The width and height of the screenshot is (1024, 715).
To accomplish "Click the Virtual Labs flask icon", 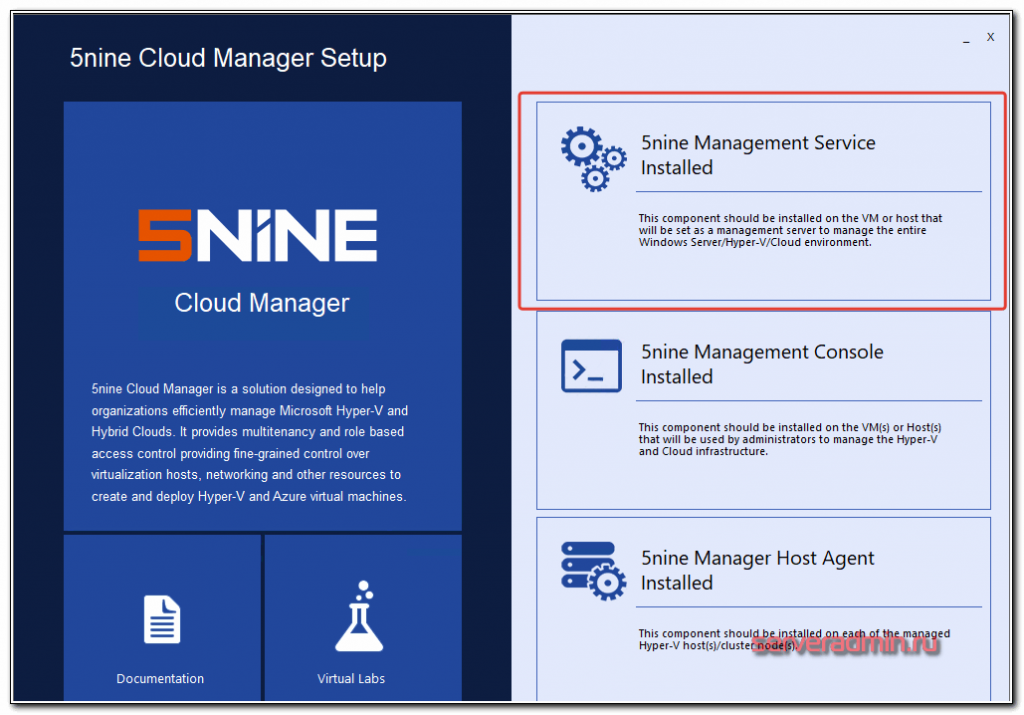I will pyautogui.click(x=359, y=616).
